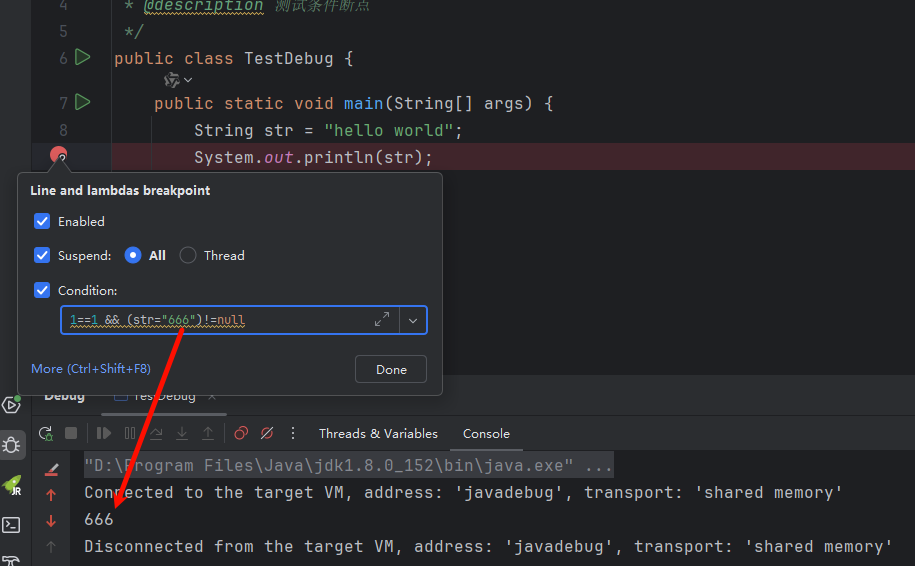
Task: Click the Rerun debug session icon
Action: (x=46, y=433)
